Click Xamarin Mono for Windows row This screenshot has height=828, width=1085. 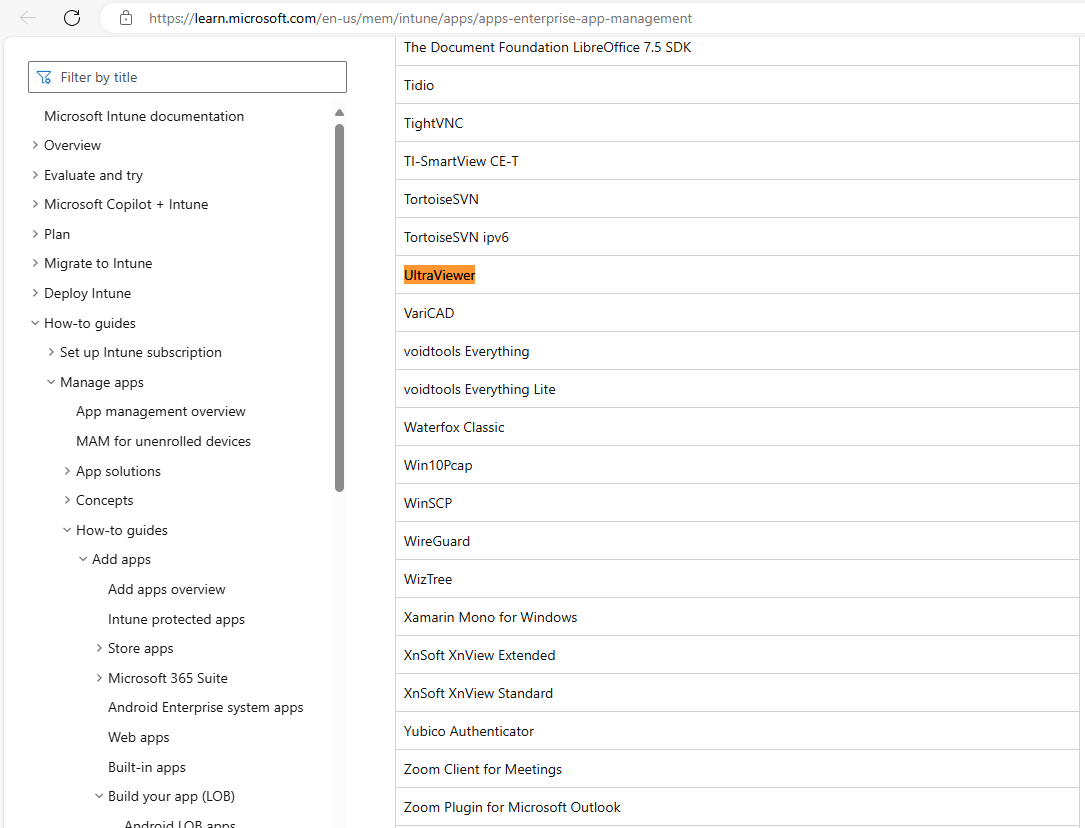[737, 618]
